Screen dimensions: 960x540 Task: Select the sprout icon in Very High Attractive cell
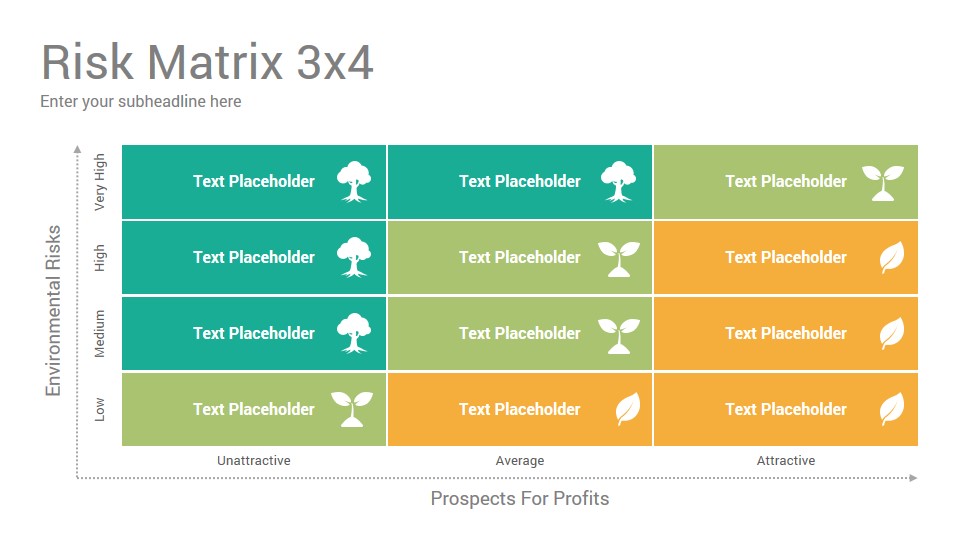click(x=883, y=182)
